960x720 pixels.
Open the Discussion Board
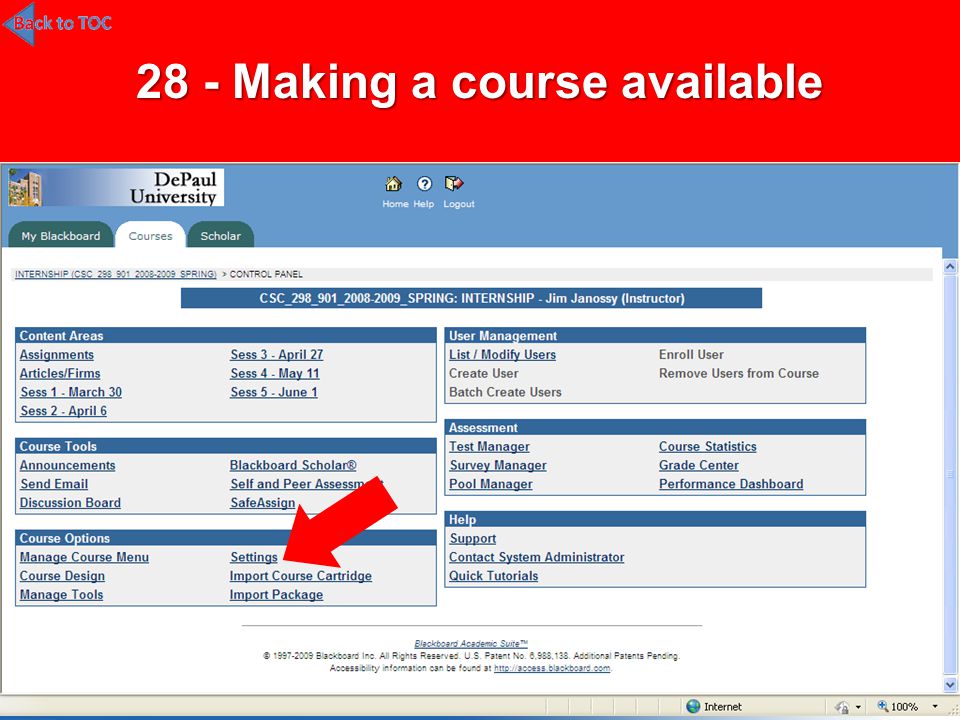70,503
